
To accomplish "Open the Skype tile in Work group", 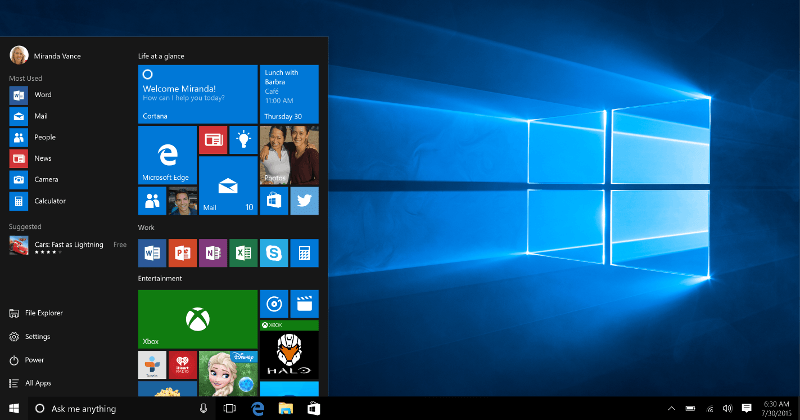I will click(273, 253).
